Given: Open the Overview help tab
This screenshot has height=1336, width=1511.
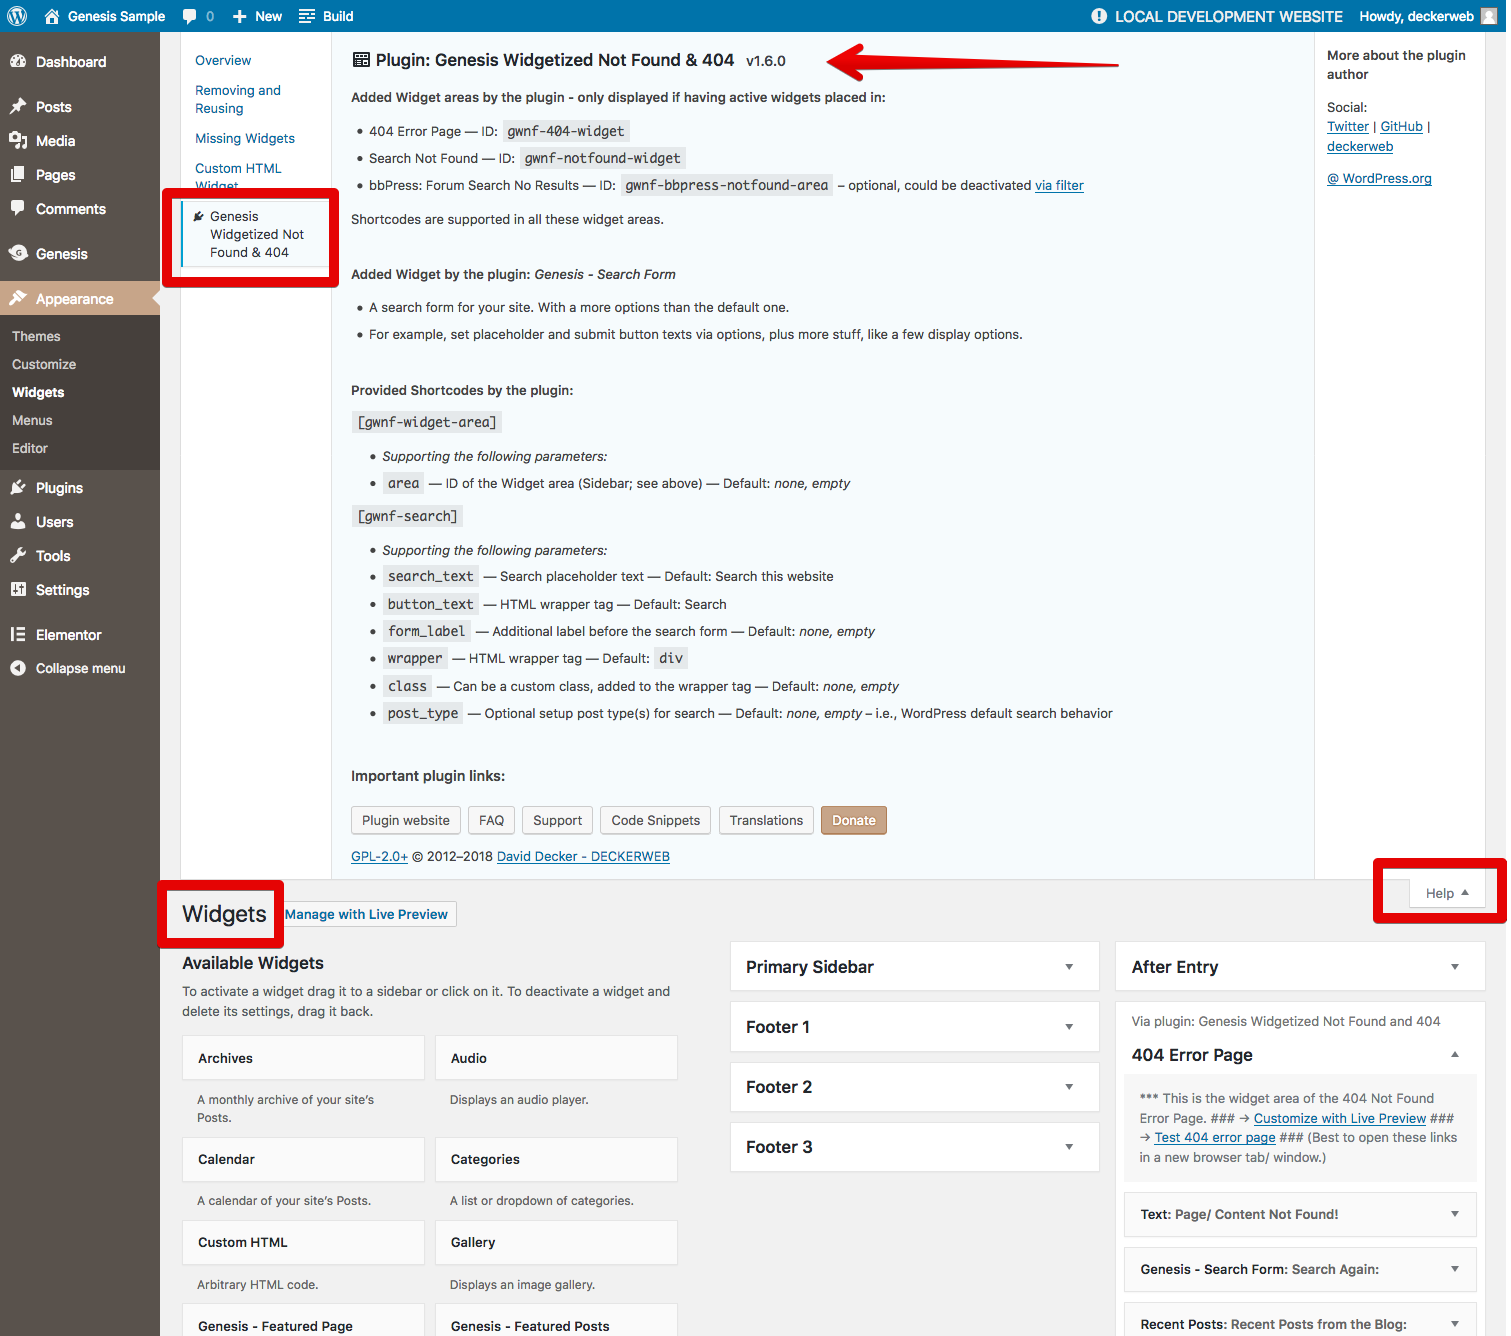Looking at the screenshot, I should pyautogui.click(x=223, y=60).
